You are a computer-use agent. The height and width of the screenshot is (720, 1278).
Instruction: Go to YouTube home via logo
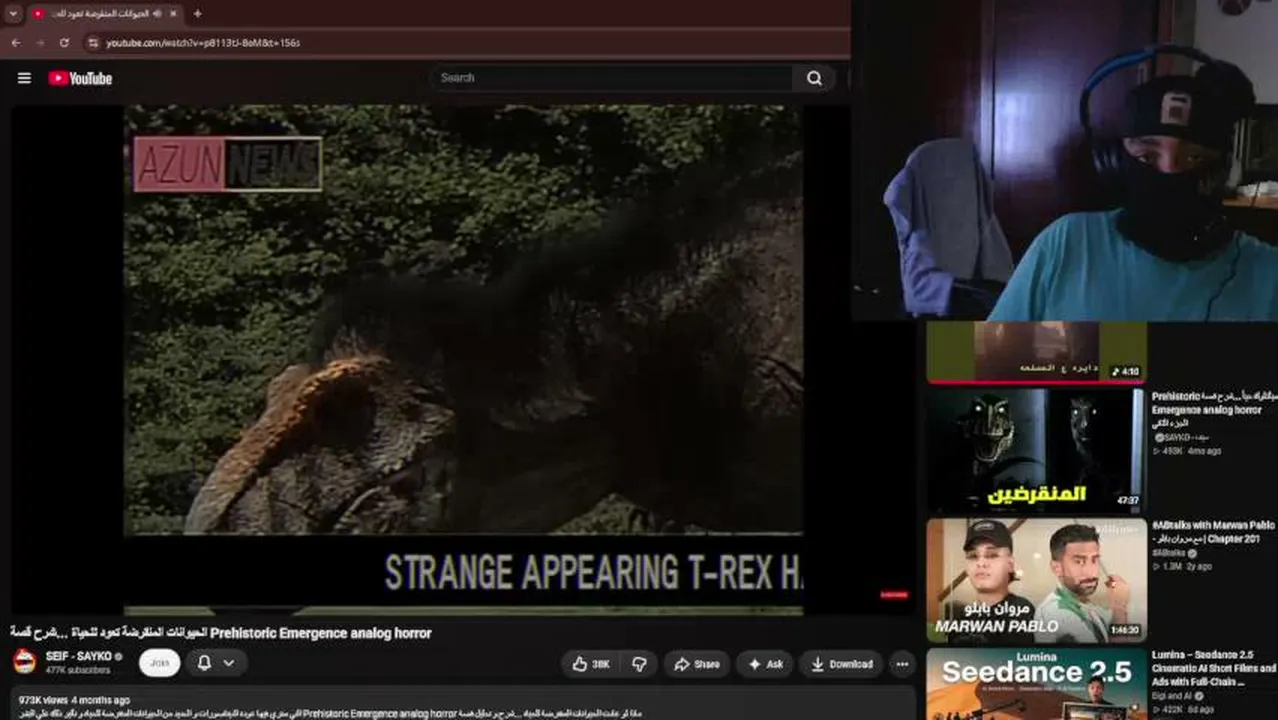tap(80, 78)
